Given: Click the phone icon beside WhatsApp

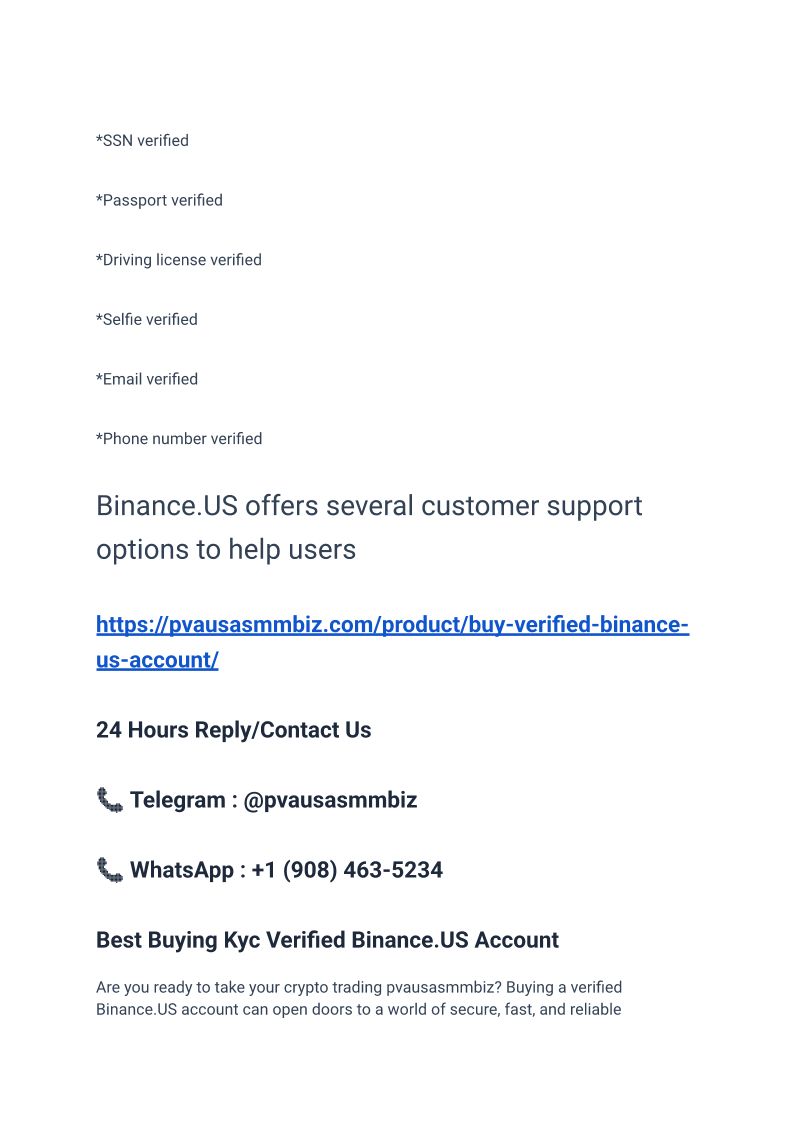Looking at the screenshot, I should (110, 870).
